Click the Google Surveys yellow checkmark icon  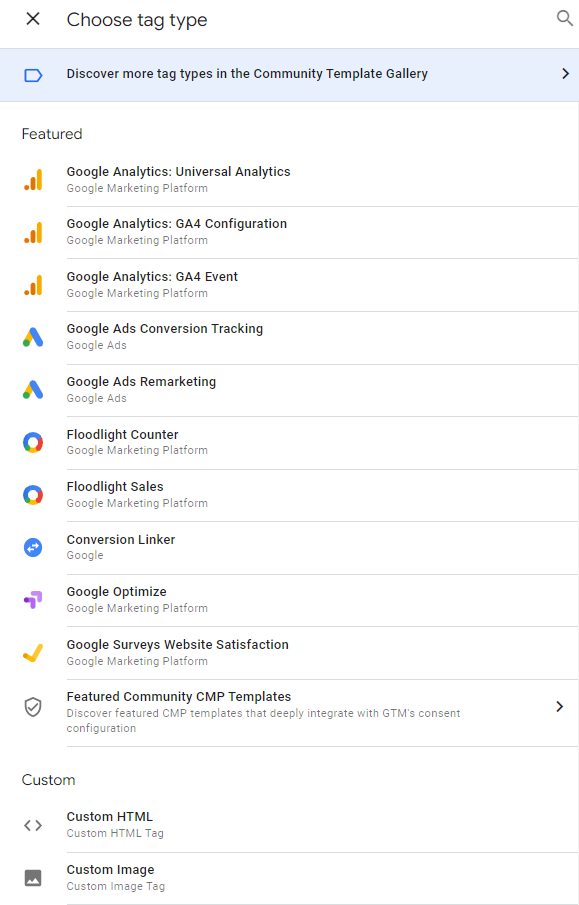33,653
